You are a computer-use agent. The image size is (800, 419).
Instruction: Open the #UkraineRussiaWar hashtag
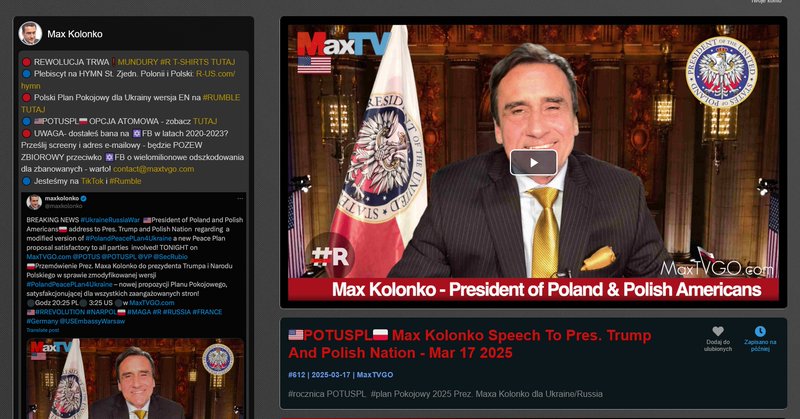point(110,220)
